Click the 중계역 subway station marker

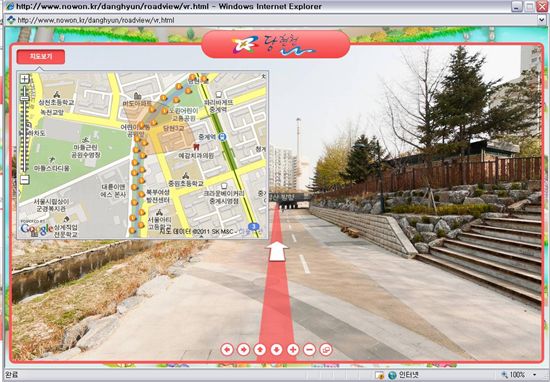(x=222, y=136)
